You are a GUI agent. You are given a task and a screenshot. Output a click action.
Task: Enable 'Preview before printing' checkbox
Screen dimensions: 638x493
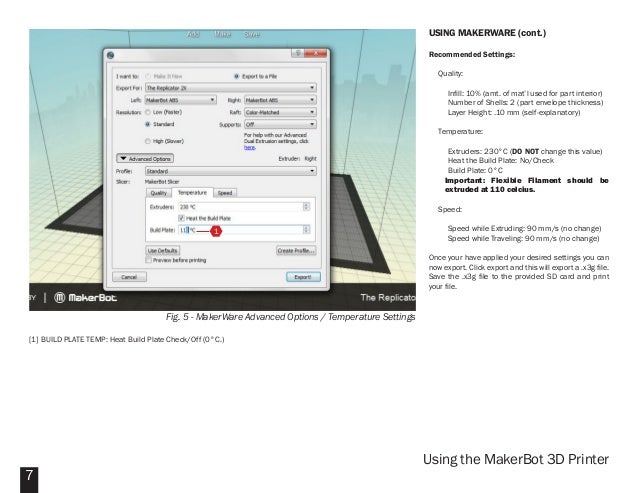(x=149, y=260)
